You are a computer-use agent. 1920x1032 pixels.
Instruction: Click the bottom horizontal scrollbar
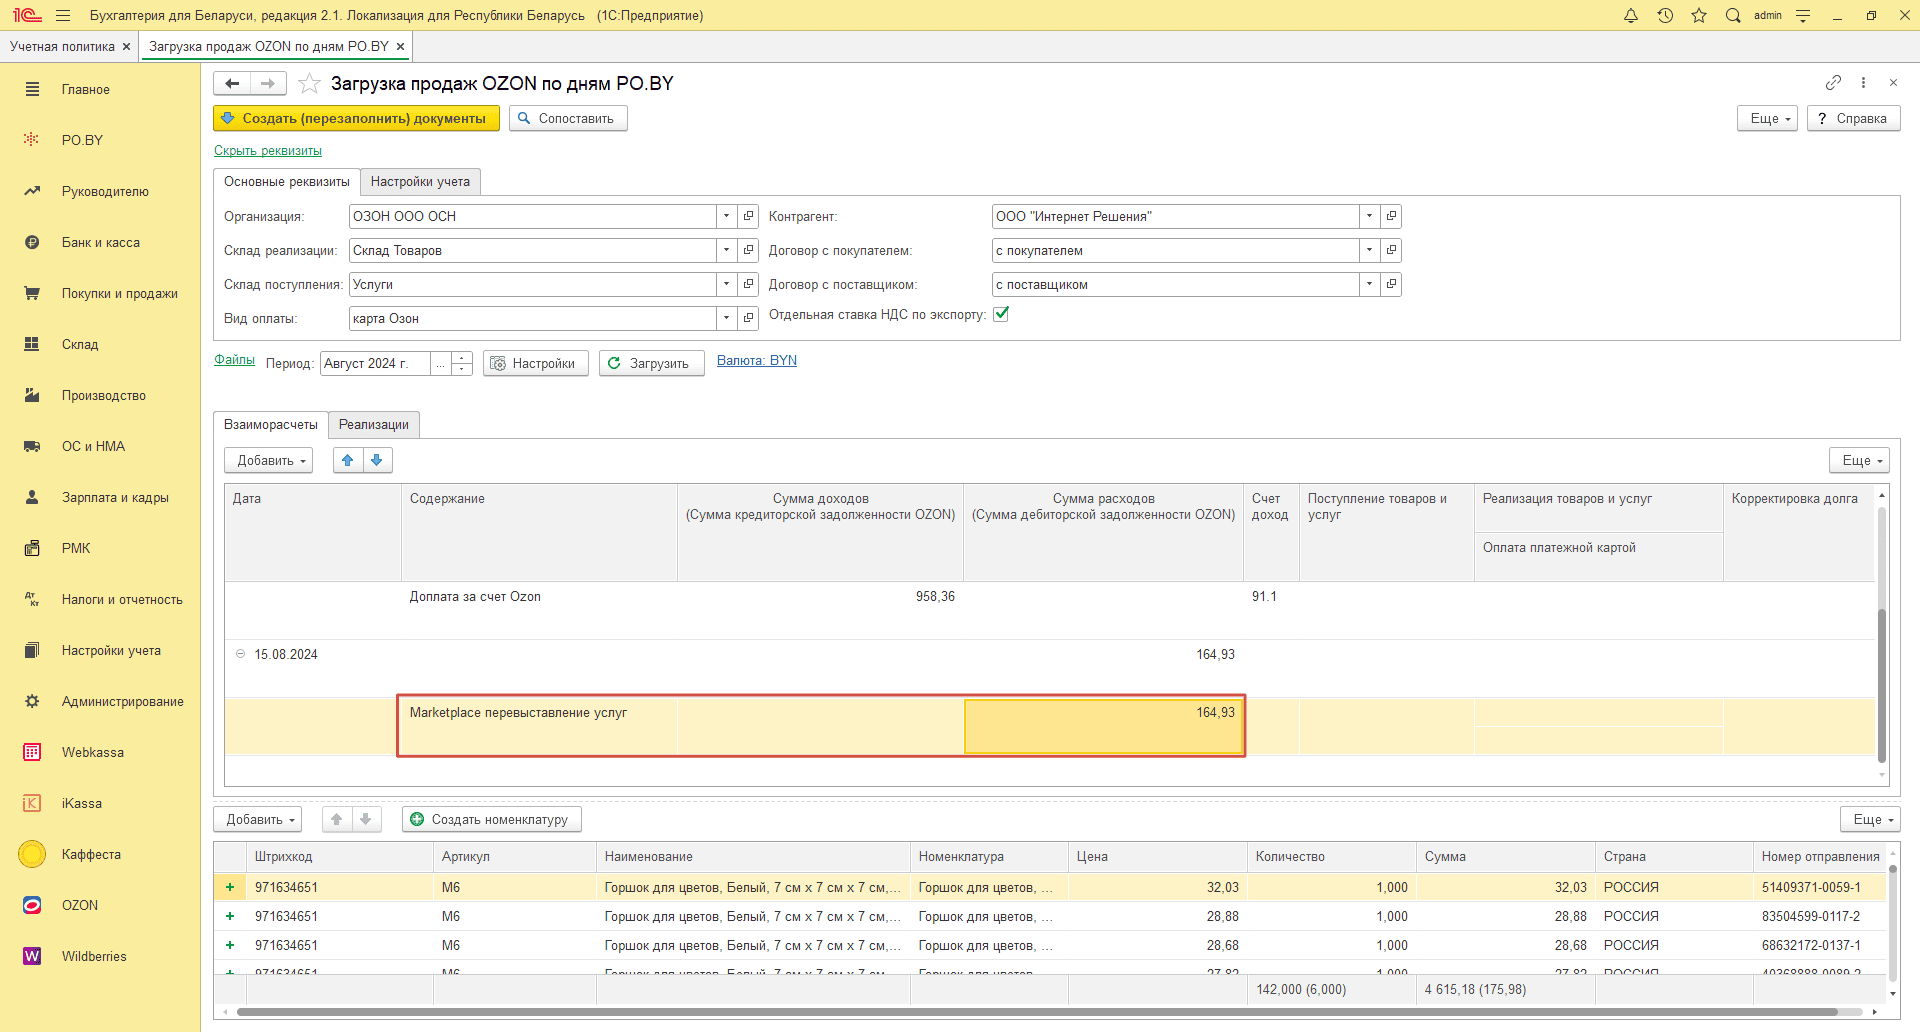click(x=1035, y=1012)
